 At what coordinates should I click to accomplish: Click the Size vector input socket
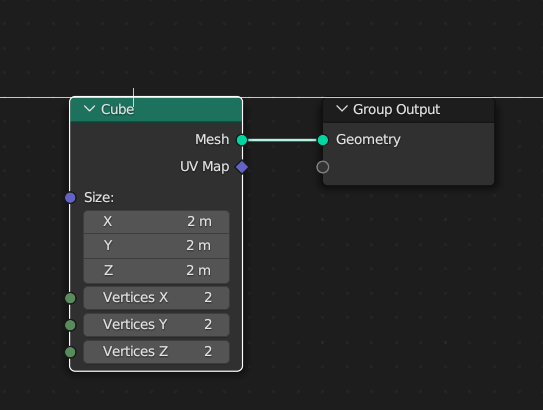click(x=70, y=197)
